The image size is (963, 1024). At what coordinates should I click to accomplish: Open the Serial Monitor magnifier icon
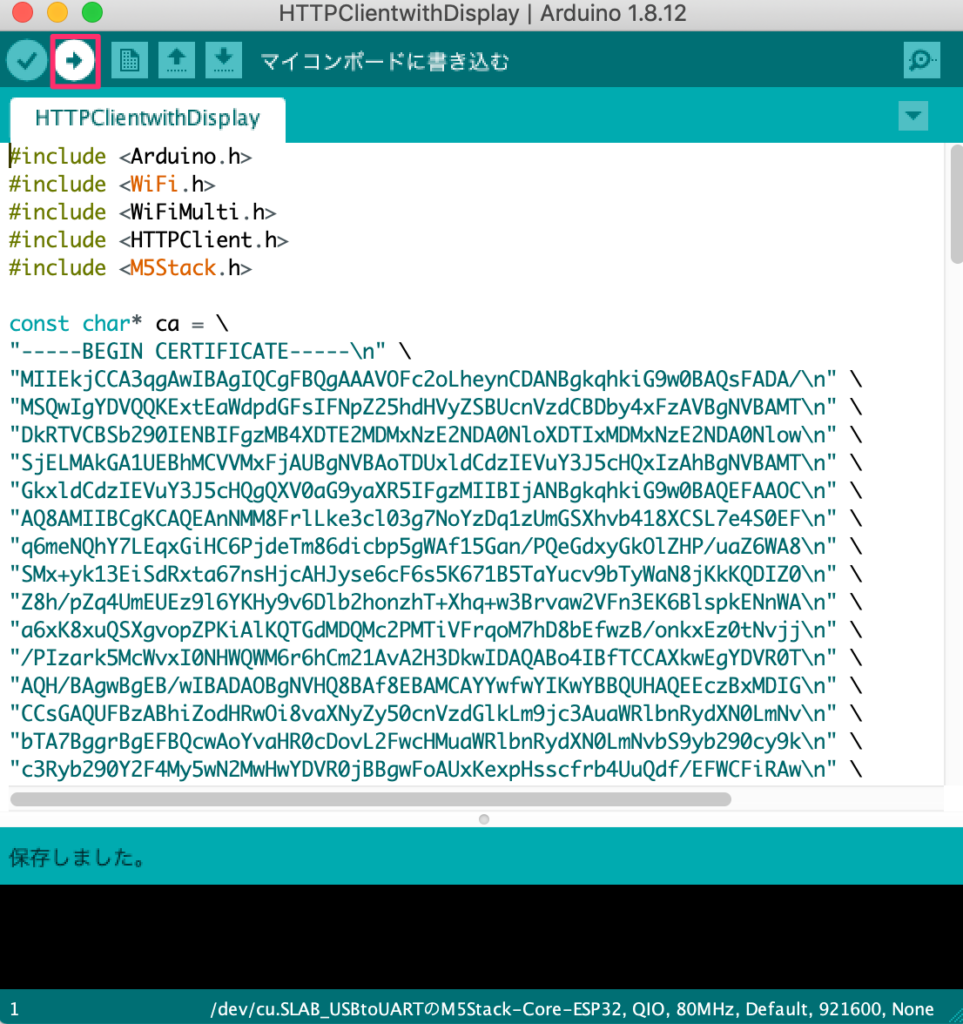[922, 61]
